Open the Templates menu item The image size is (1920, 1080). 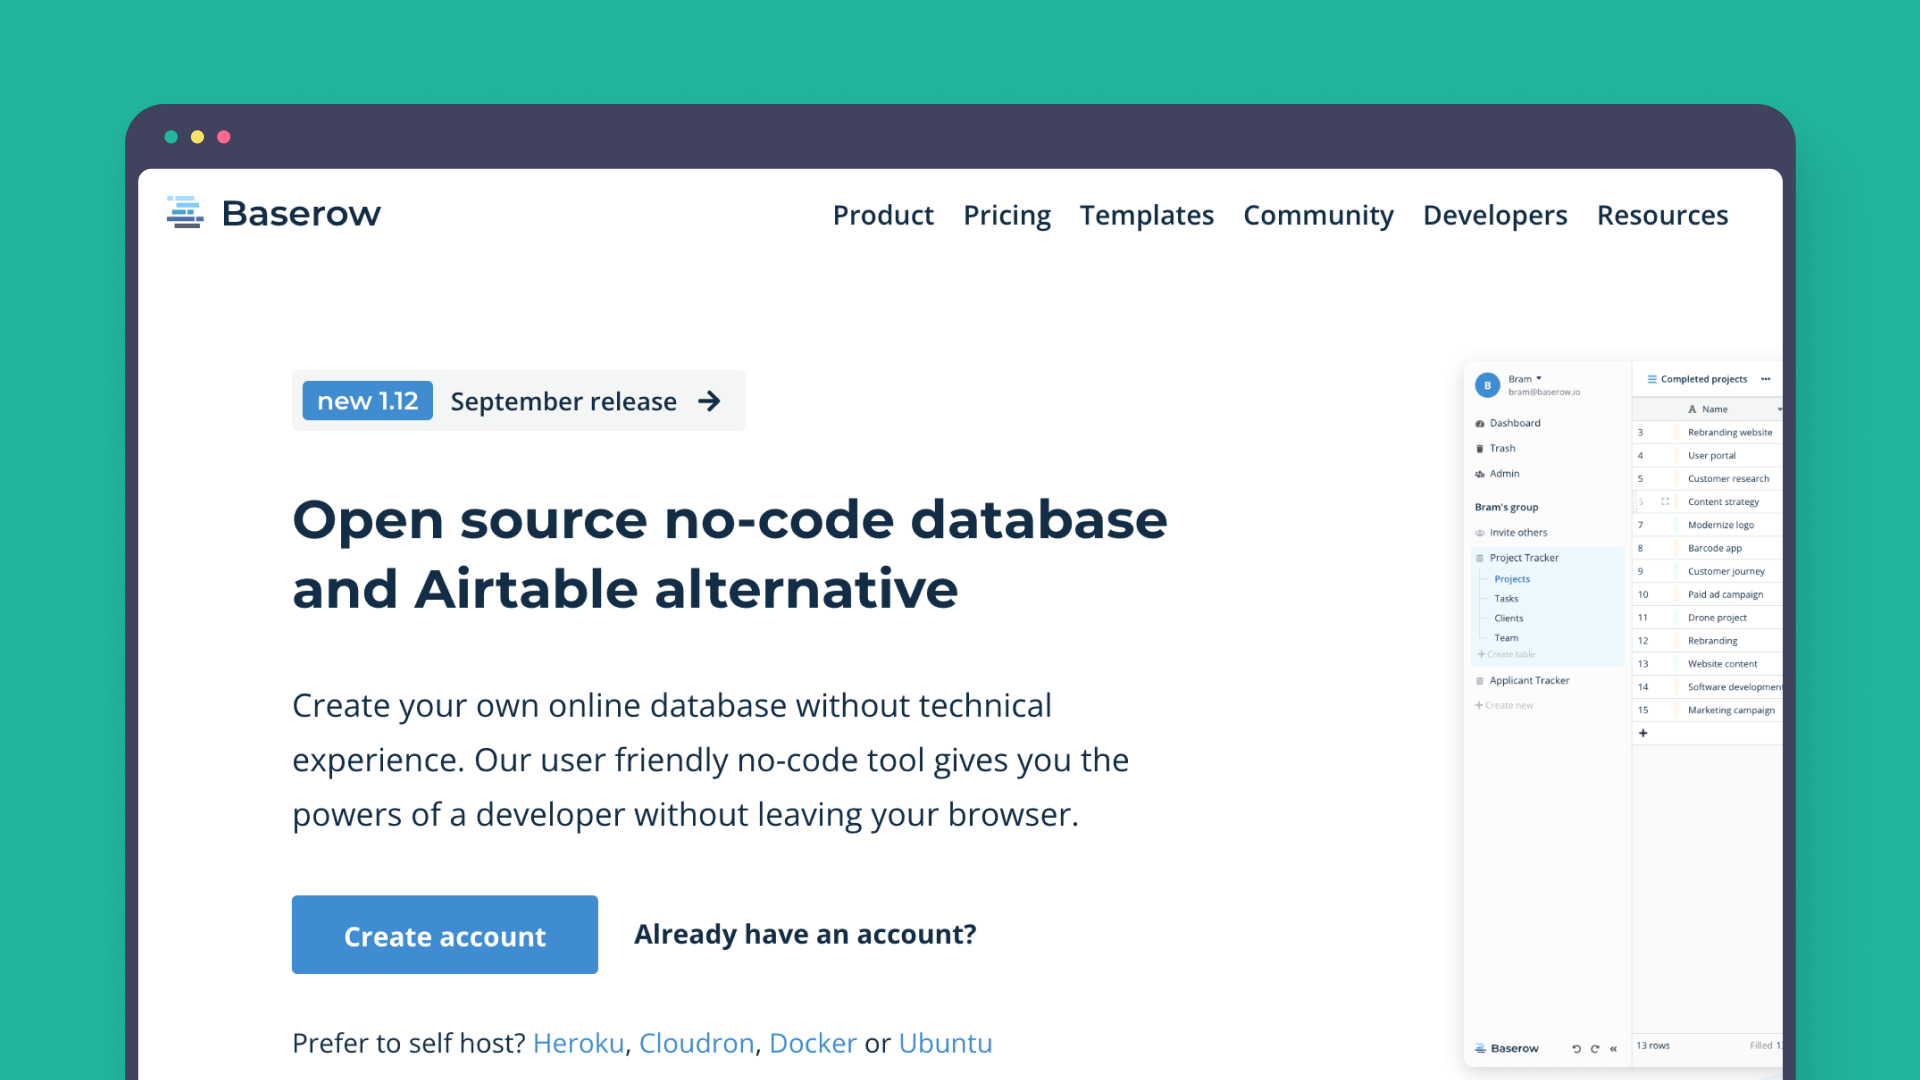coord(1146,215)
